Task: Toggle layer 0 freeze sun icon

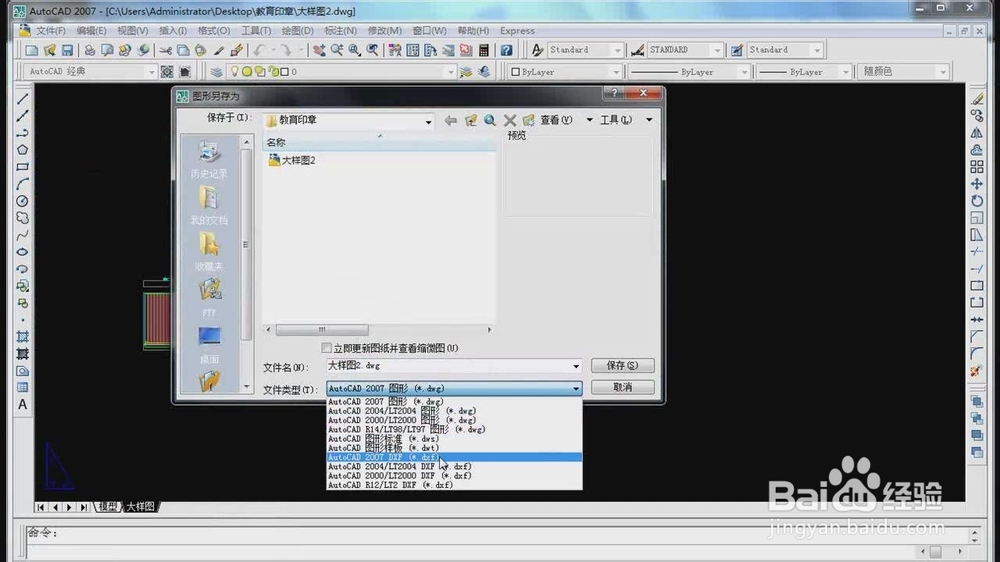Action: 247,72
